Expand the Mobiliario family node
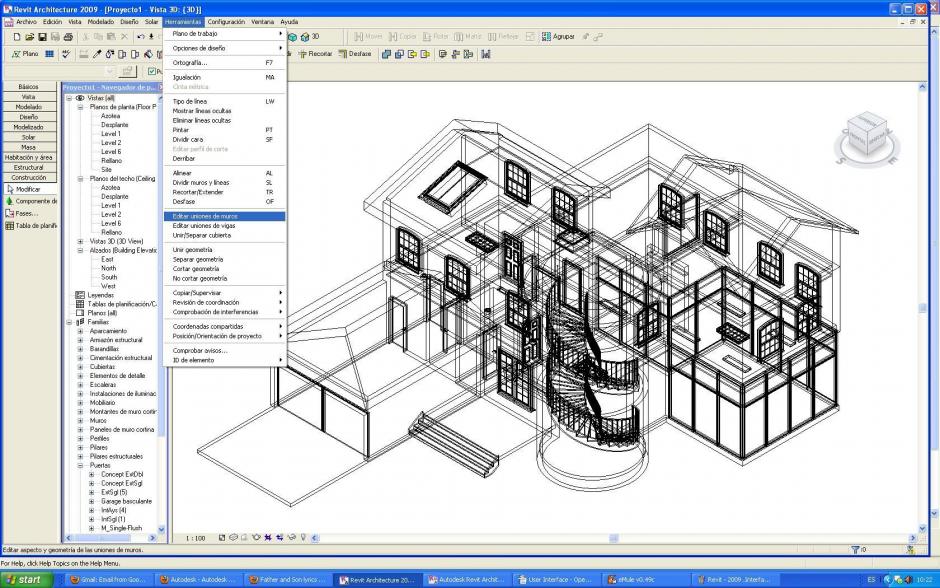This screenshot has height=588, width=940. 81,402
